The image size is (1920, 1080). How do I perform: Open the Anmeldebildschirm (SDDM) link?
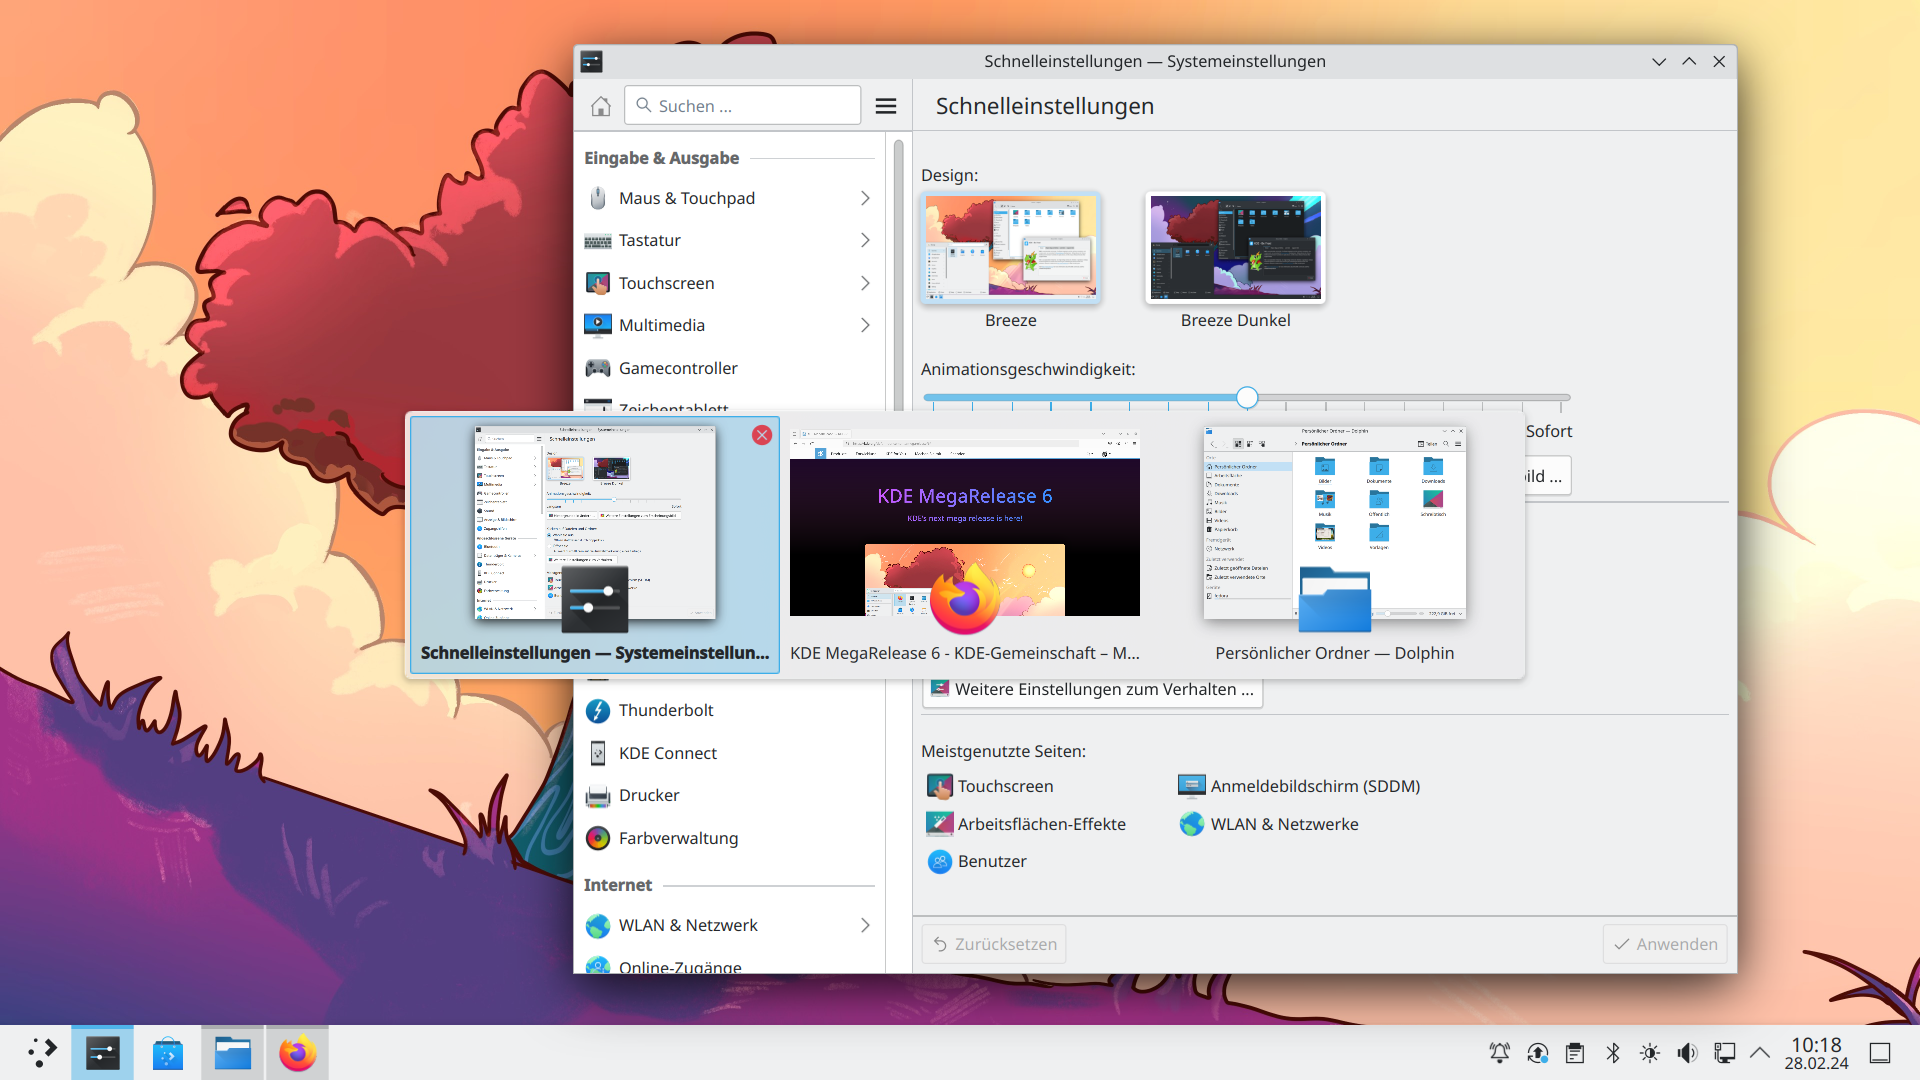[1314, 786]
